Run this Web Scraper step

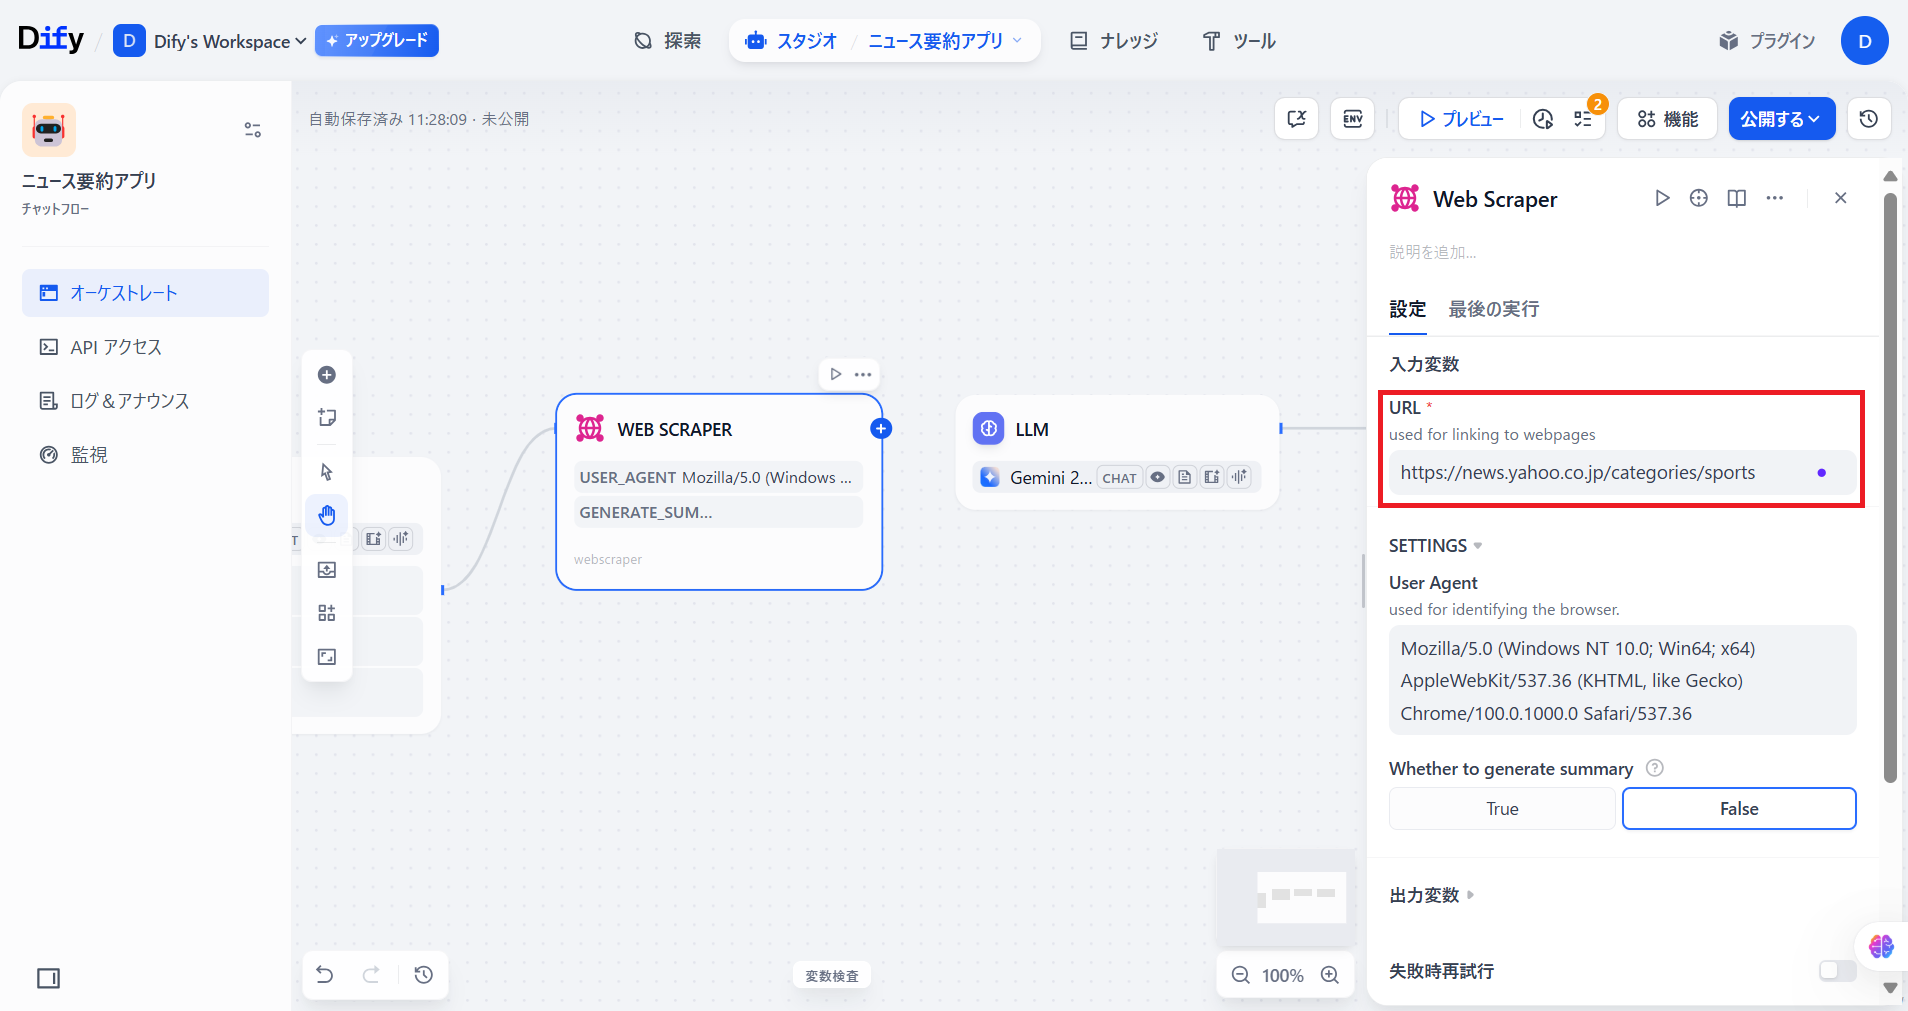tap(1662, 198)
